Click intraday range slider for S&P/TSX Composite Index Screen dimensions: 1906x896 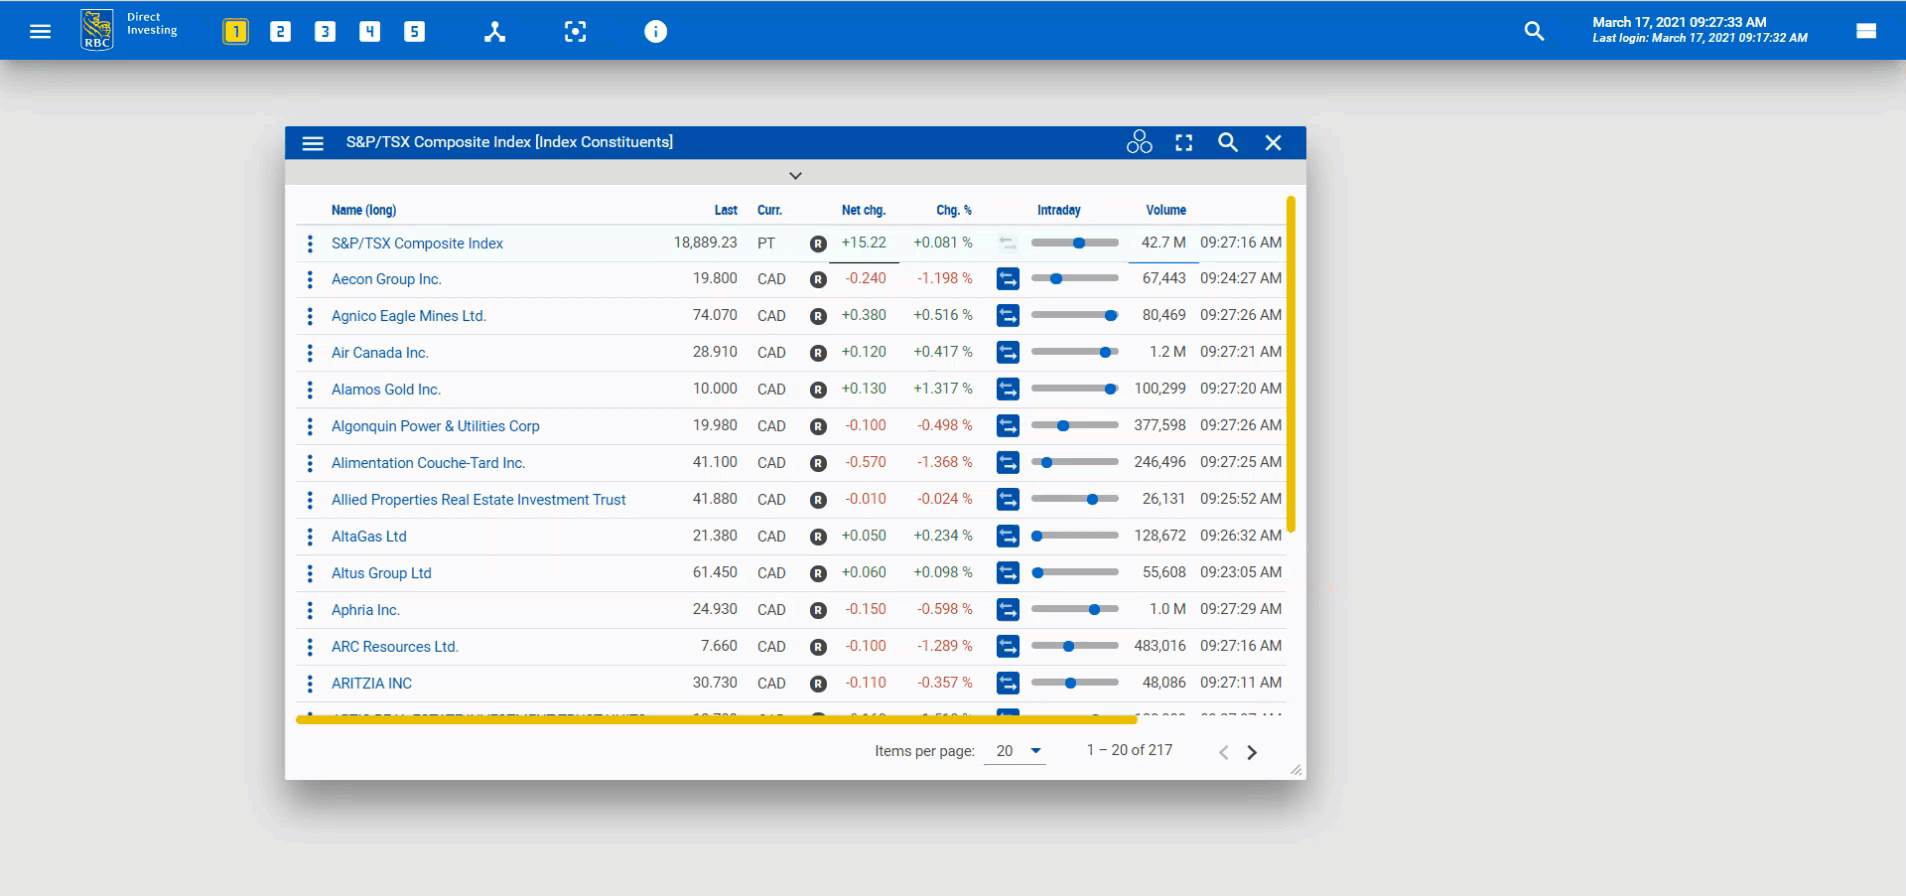(x=1075, y=243)
